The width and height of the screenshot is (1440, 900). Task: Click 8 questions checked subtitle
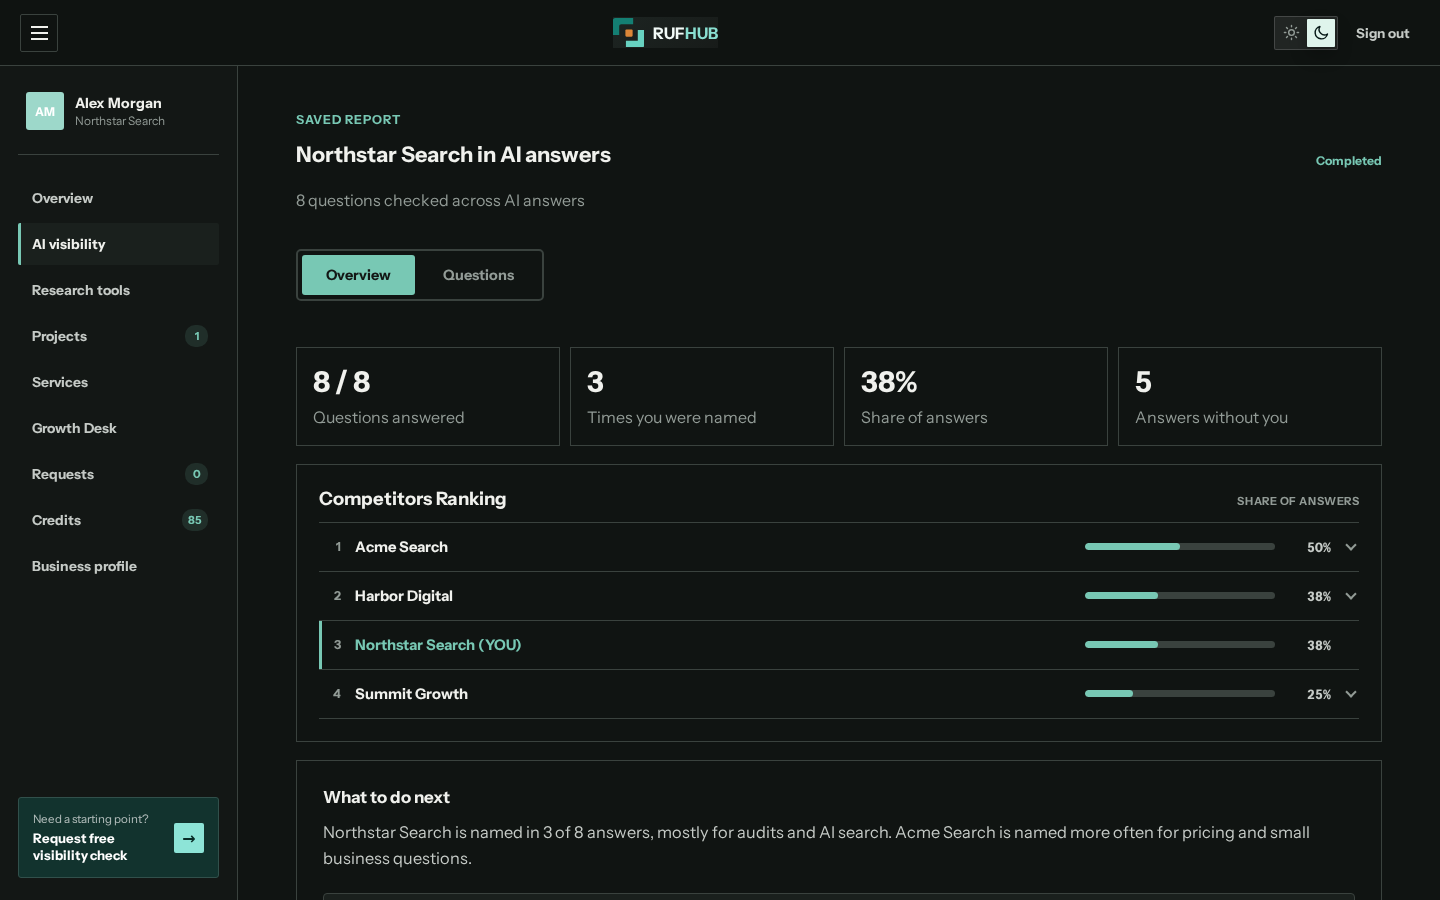(x=440, y=201)
